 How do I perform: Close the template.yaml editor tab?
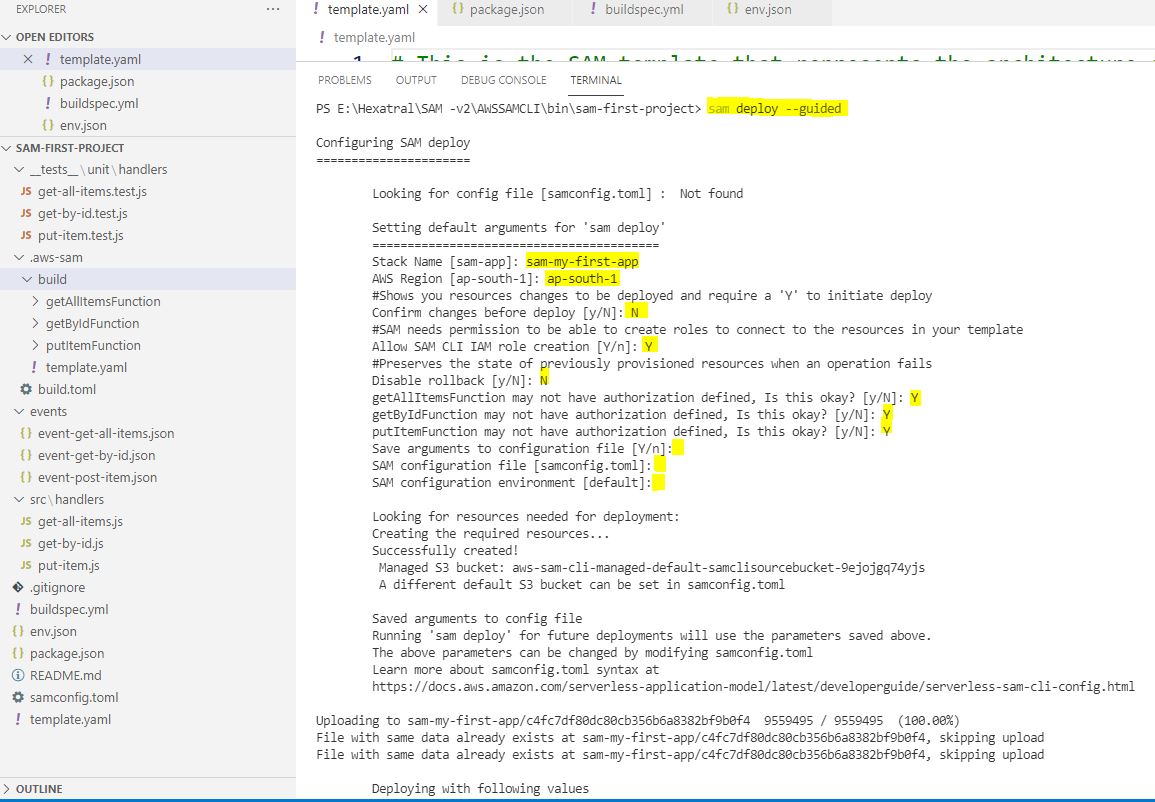tap(423, 10)
